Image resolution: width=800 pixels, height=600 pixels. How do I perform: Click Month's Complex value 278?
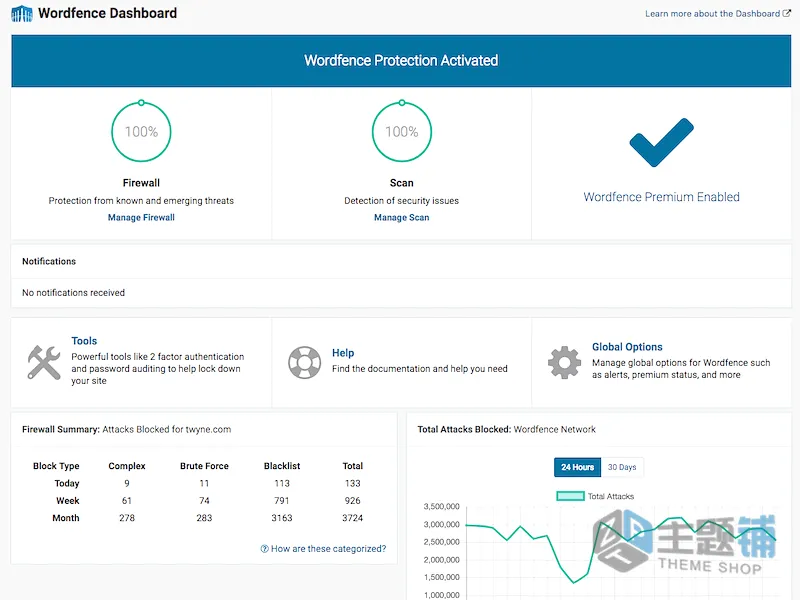click(x=127, y=518)
